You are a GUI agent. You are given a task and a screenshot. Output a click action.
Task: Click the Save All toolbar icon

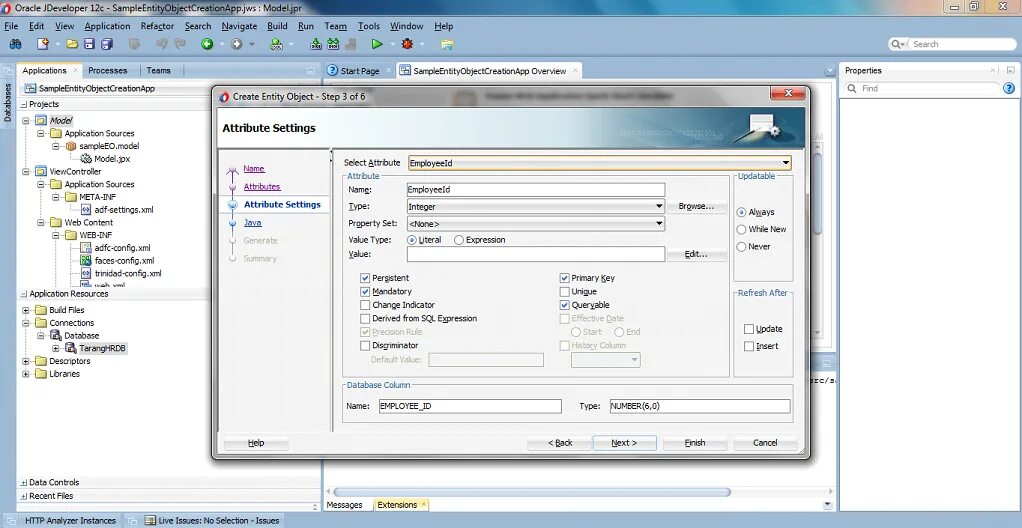pyautogui.click(x=107, y=44)
